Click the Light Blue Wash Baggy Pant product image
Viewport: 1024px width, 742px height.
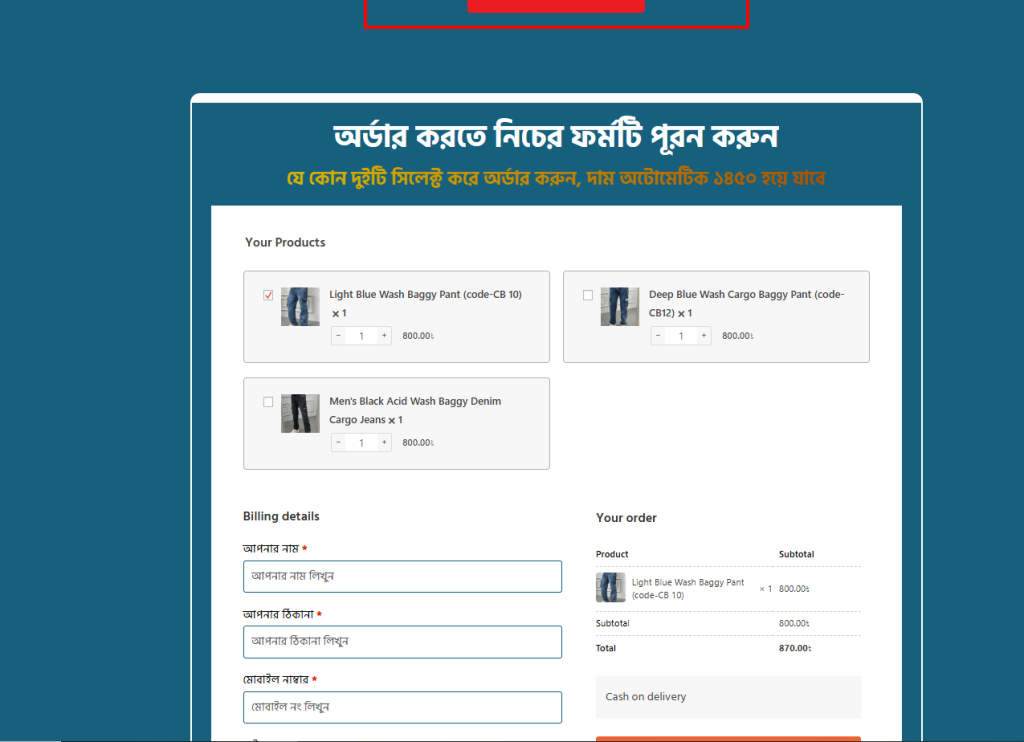coord(300,307)
